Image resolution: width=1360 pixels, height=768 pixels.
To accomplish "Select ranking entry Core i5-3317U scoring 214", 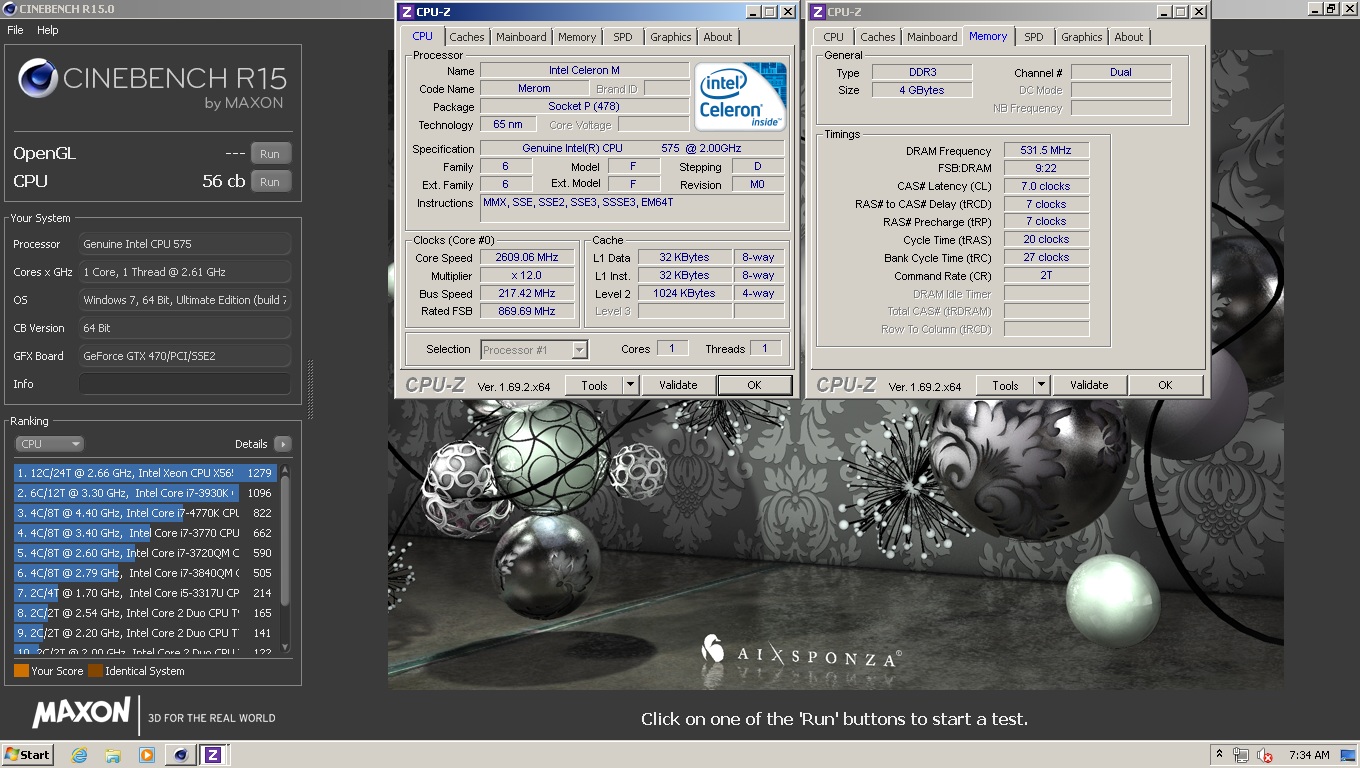I will click(145, 593).
